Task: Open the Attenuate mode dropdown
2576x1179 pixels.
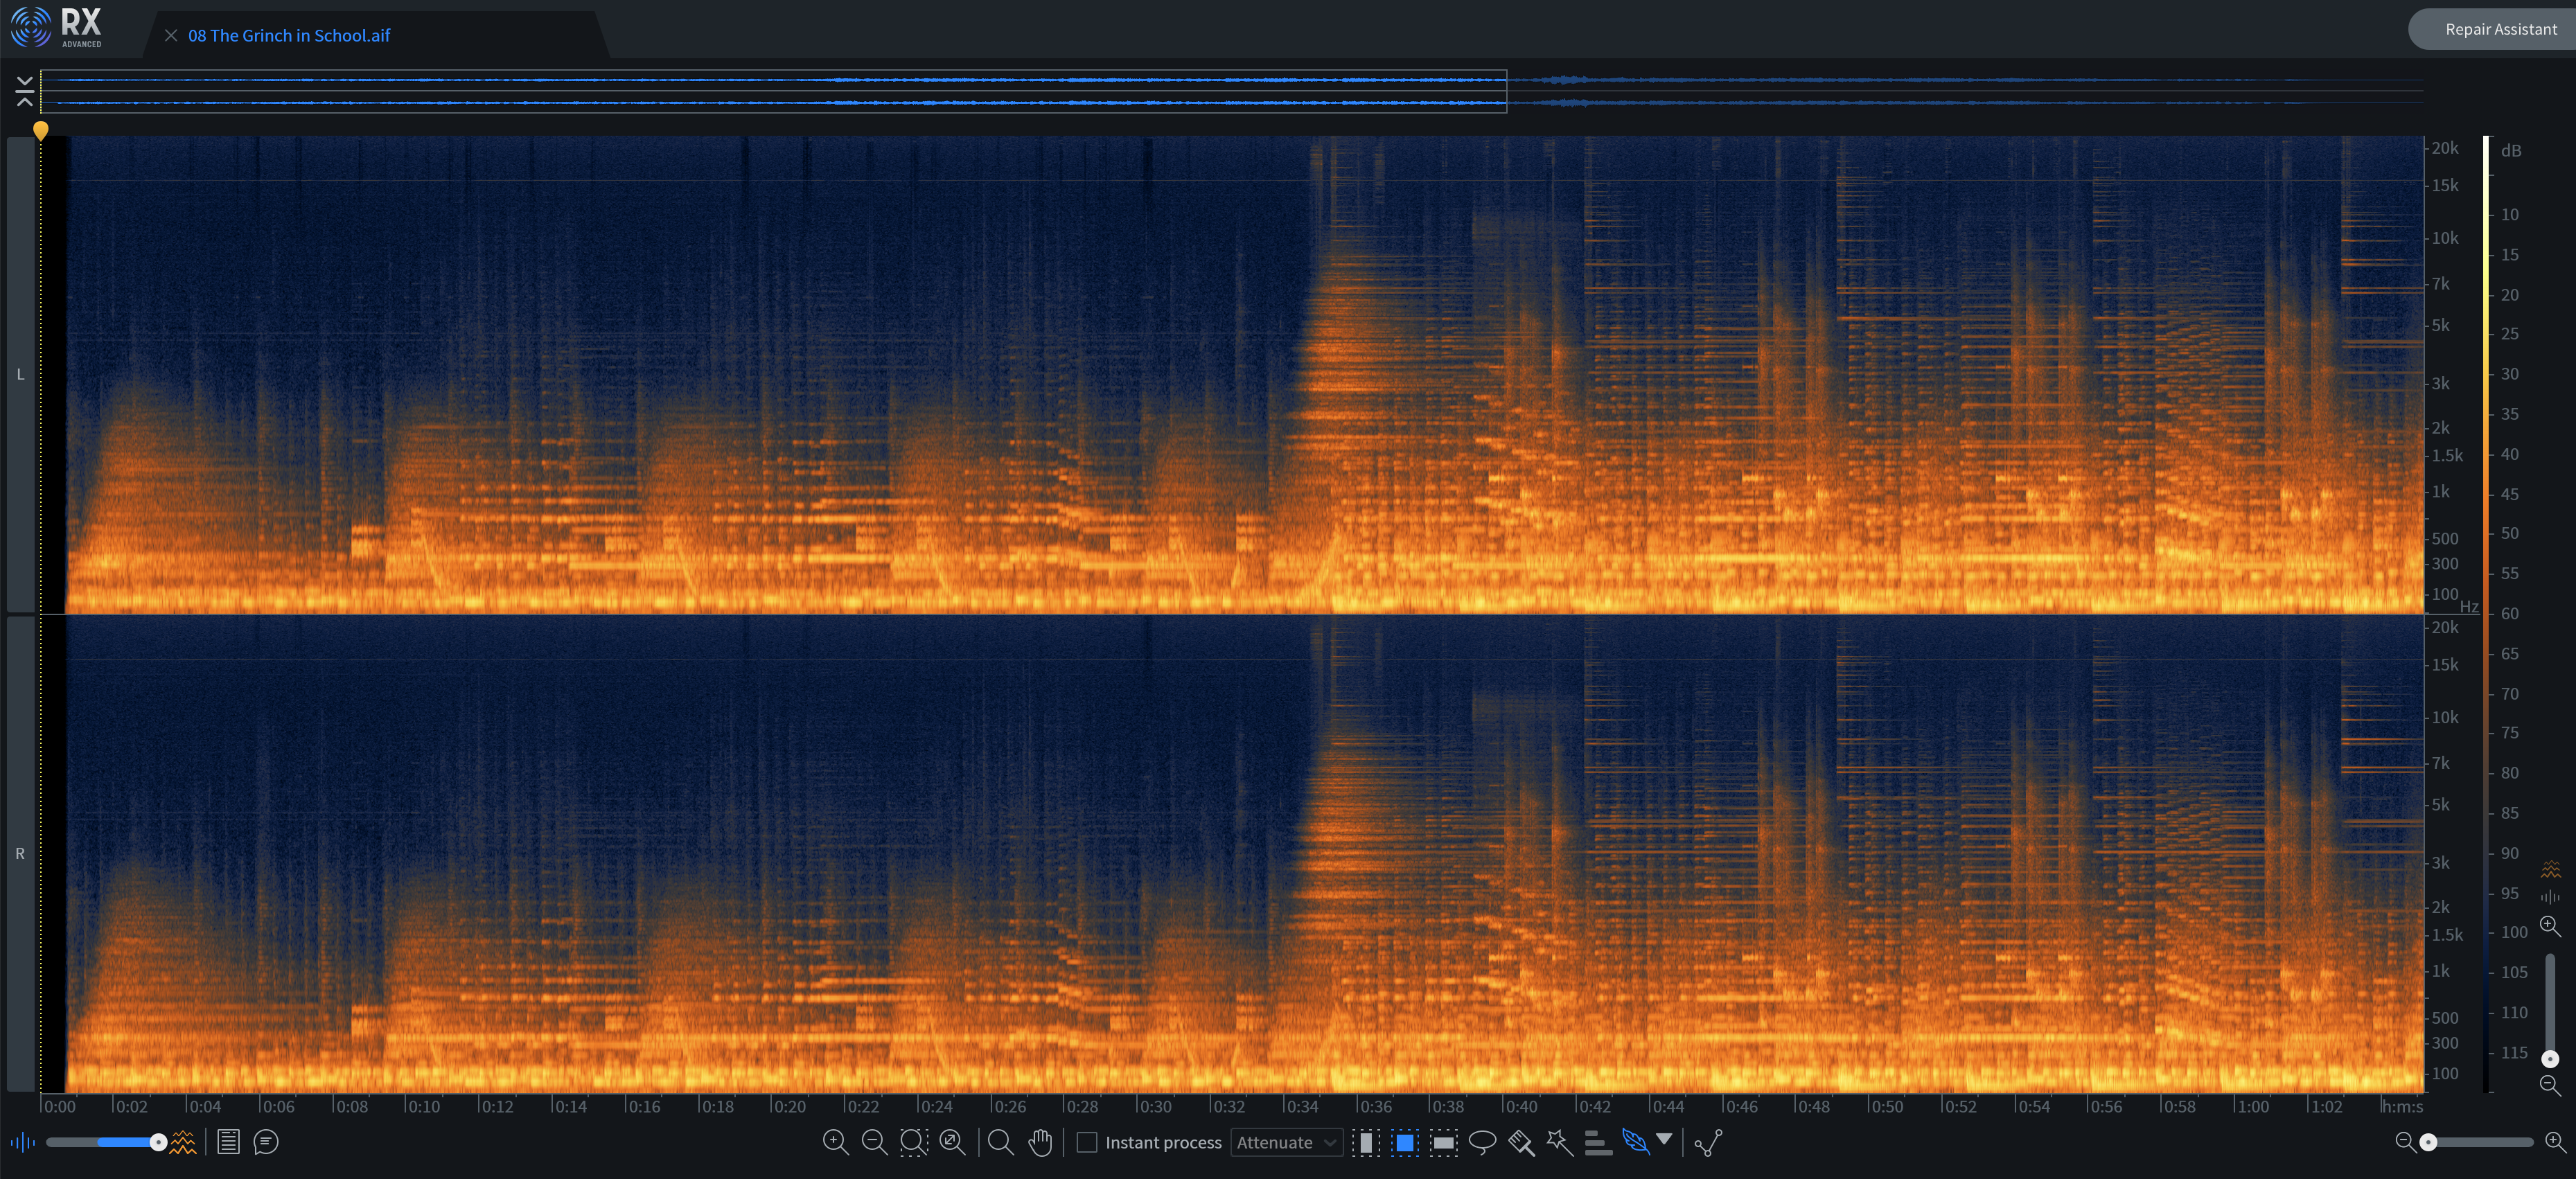Action: 1286,1142
